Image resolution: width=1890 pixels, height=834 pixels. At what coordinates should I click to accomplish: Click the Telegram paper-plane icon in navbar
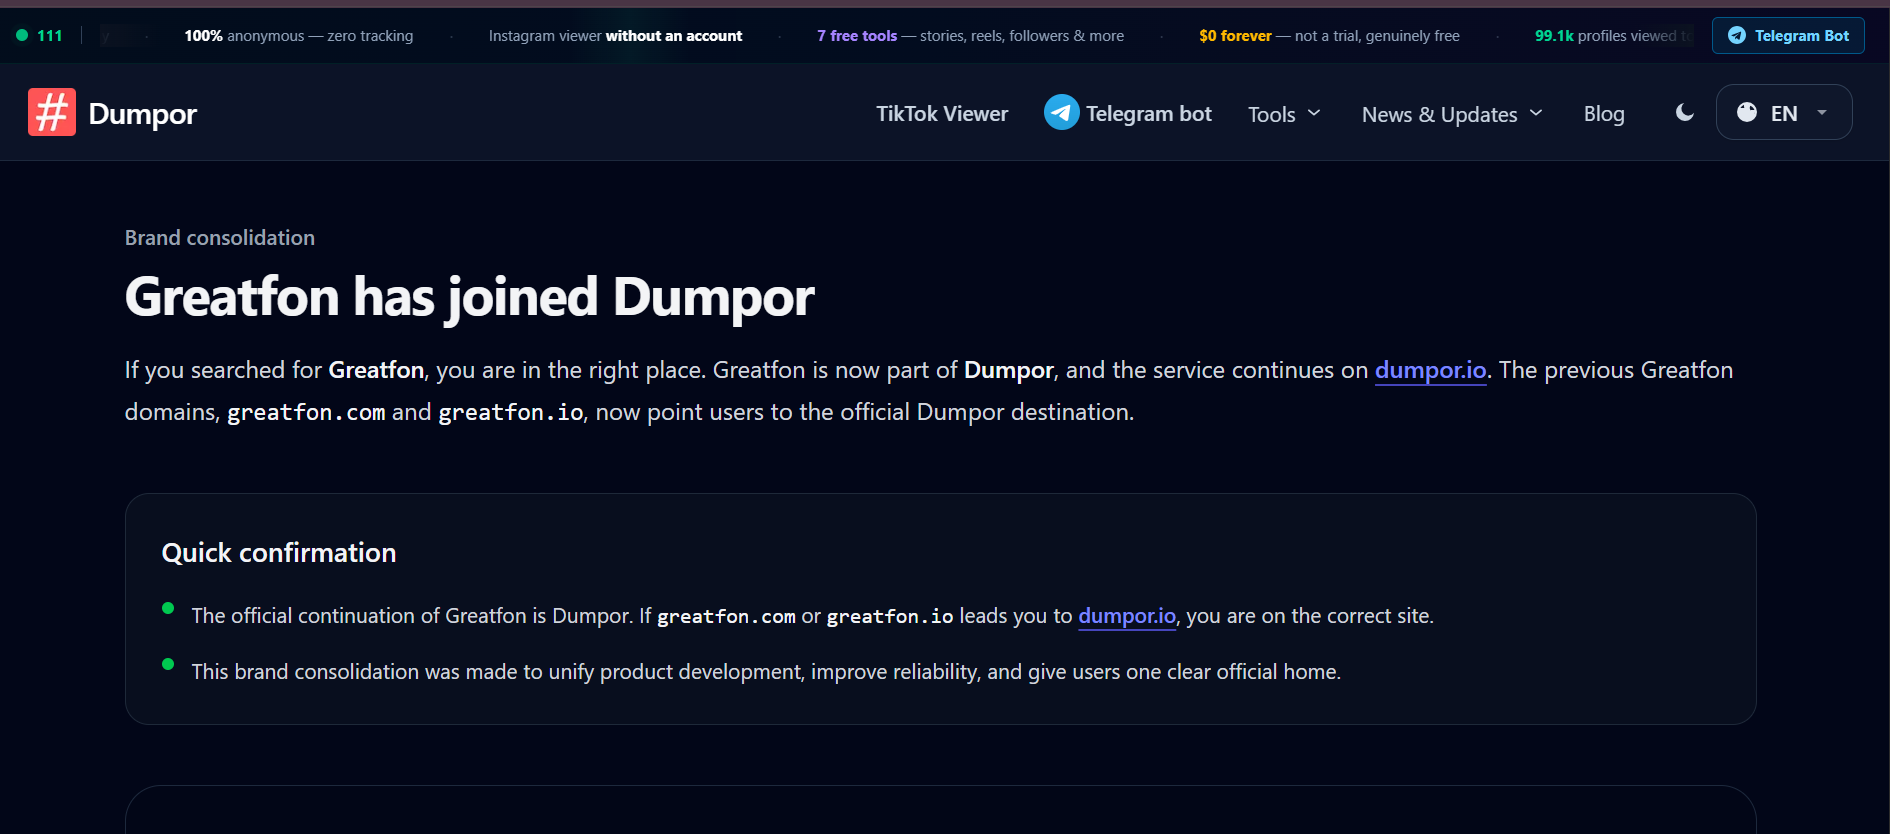click(1061, 112)
